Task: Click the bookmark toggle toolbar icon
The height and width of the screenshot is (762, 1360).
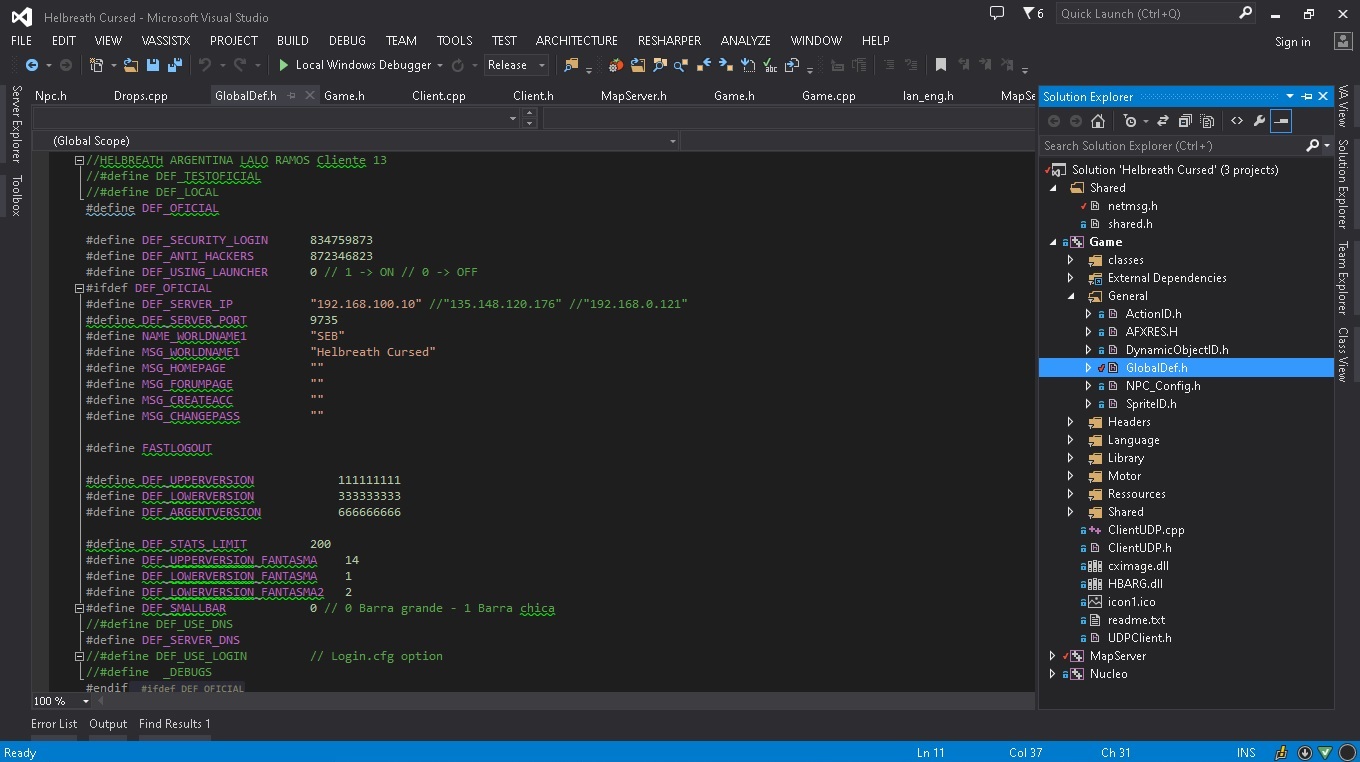Action: (x=940, y=65)
